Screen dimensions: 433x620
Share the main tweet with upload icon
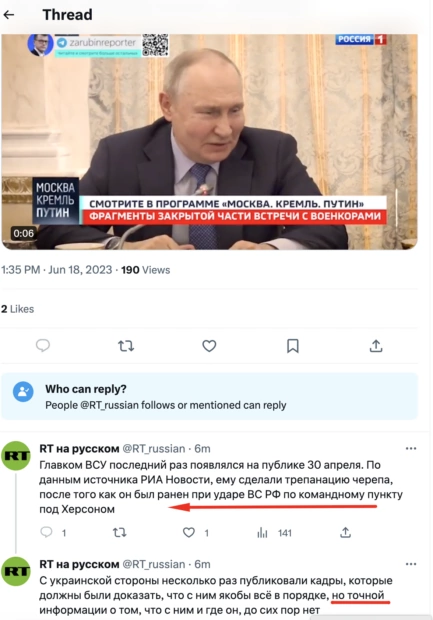[x=376, y=346]
